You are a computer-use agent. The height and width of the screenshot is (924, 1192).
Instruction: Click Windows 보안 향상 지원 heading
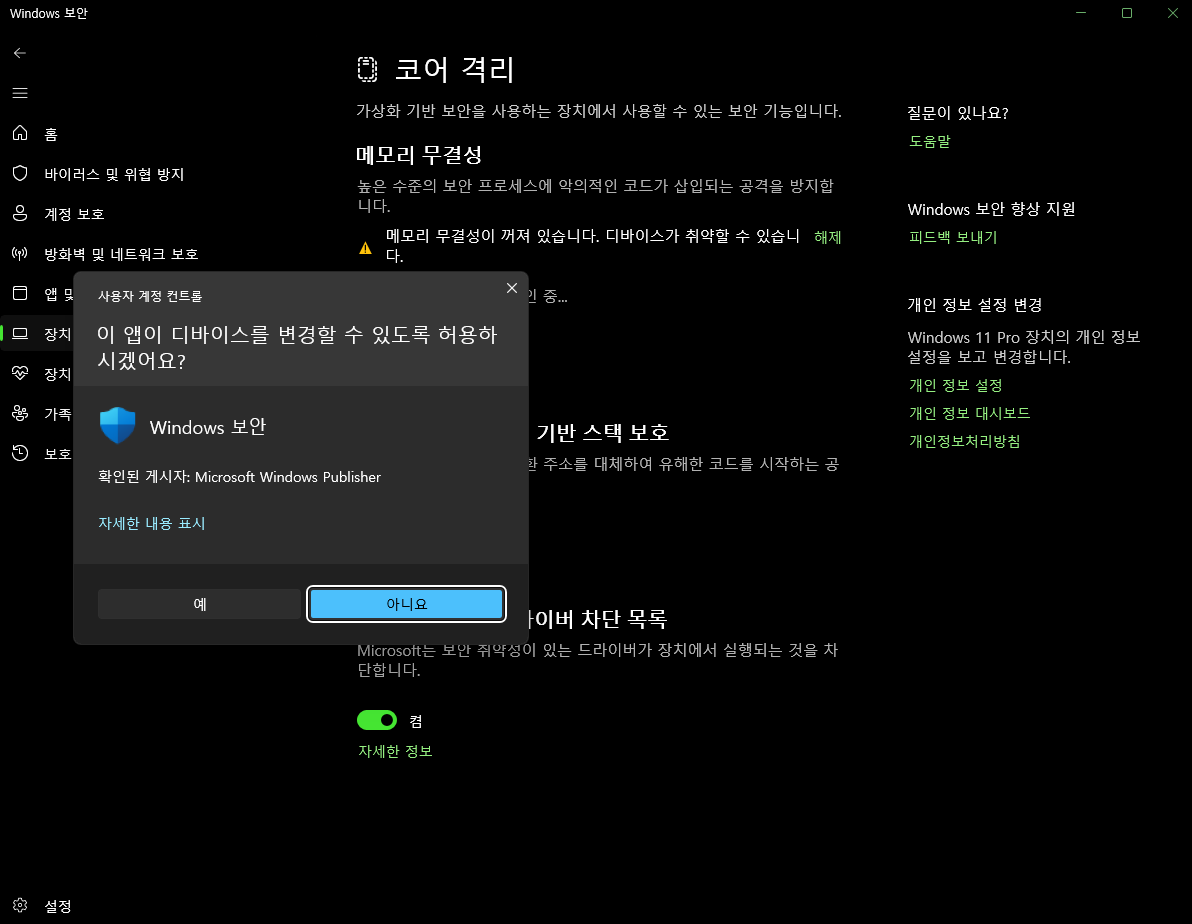point(991,209)
